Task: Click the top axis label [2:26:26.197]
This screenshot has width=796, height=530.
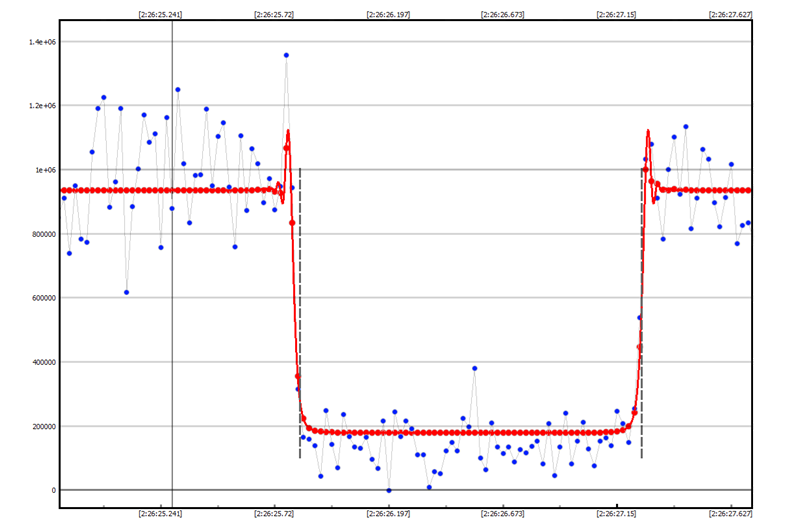Action: [x=388, y=15]
